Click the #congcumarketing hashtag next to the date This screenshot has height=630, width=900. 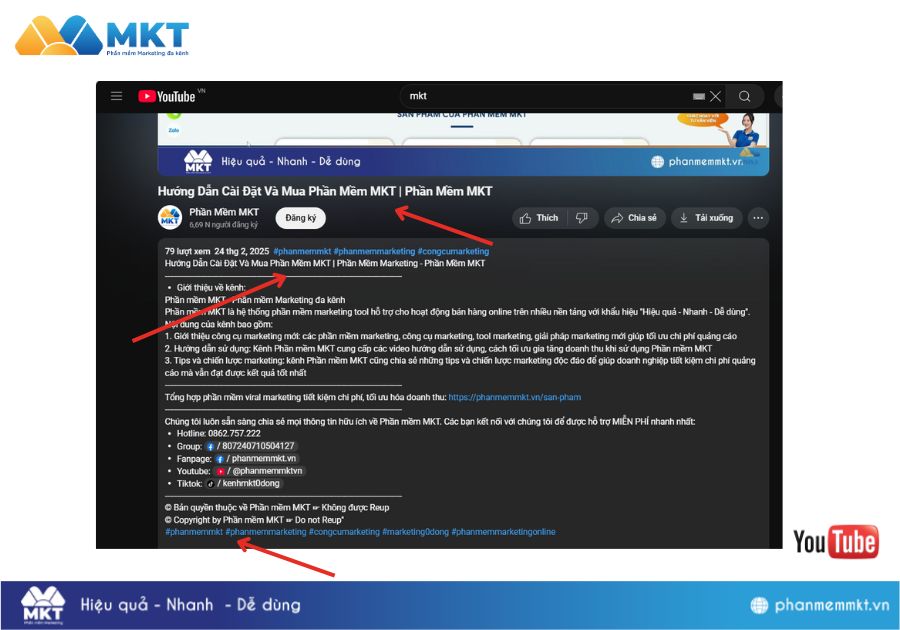coord(453,251)
